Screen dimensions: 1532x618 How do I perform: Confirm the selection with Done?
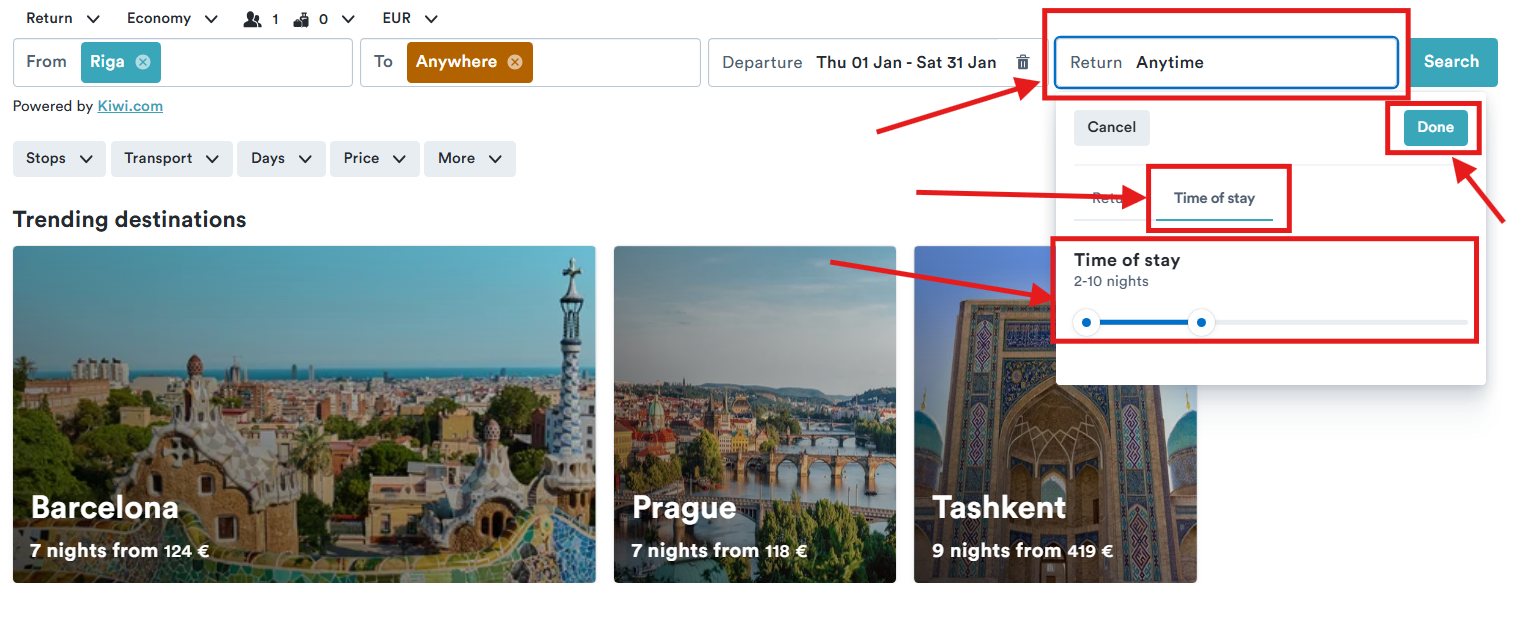coord(1435,127)
